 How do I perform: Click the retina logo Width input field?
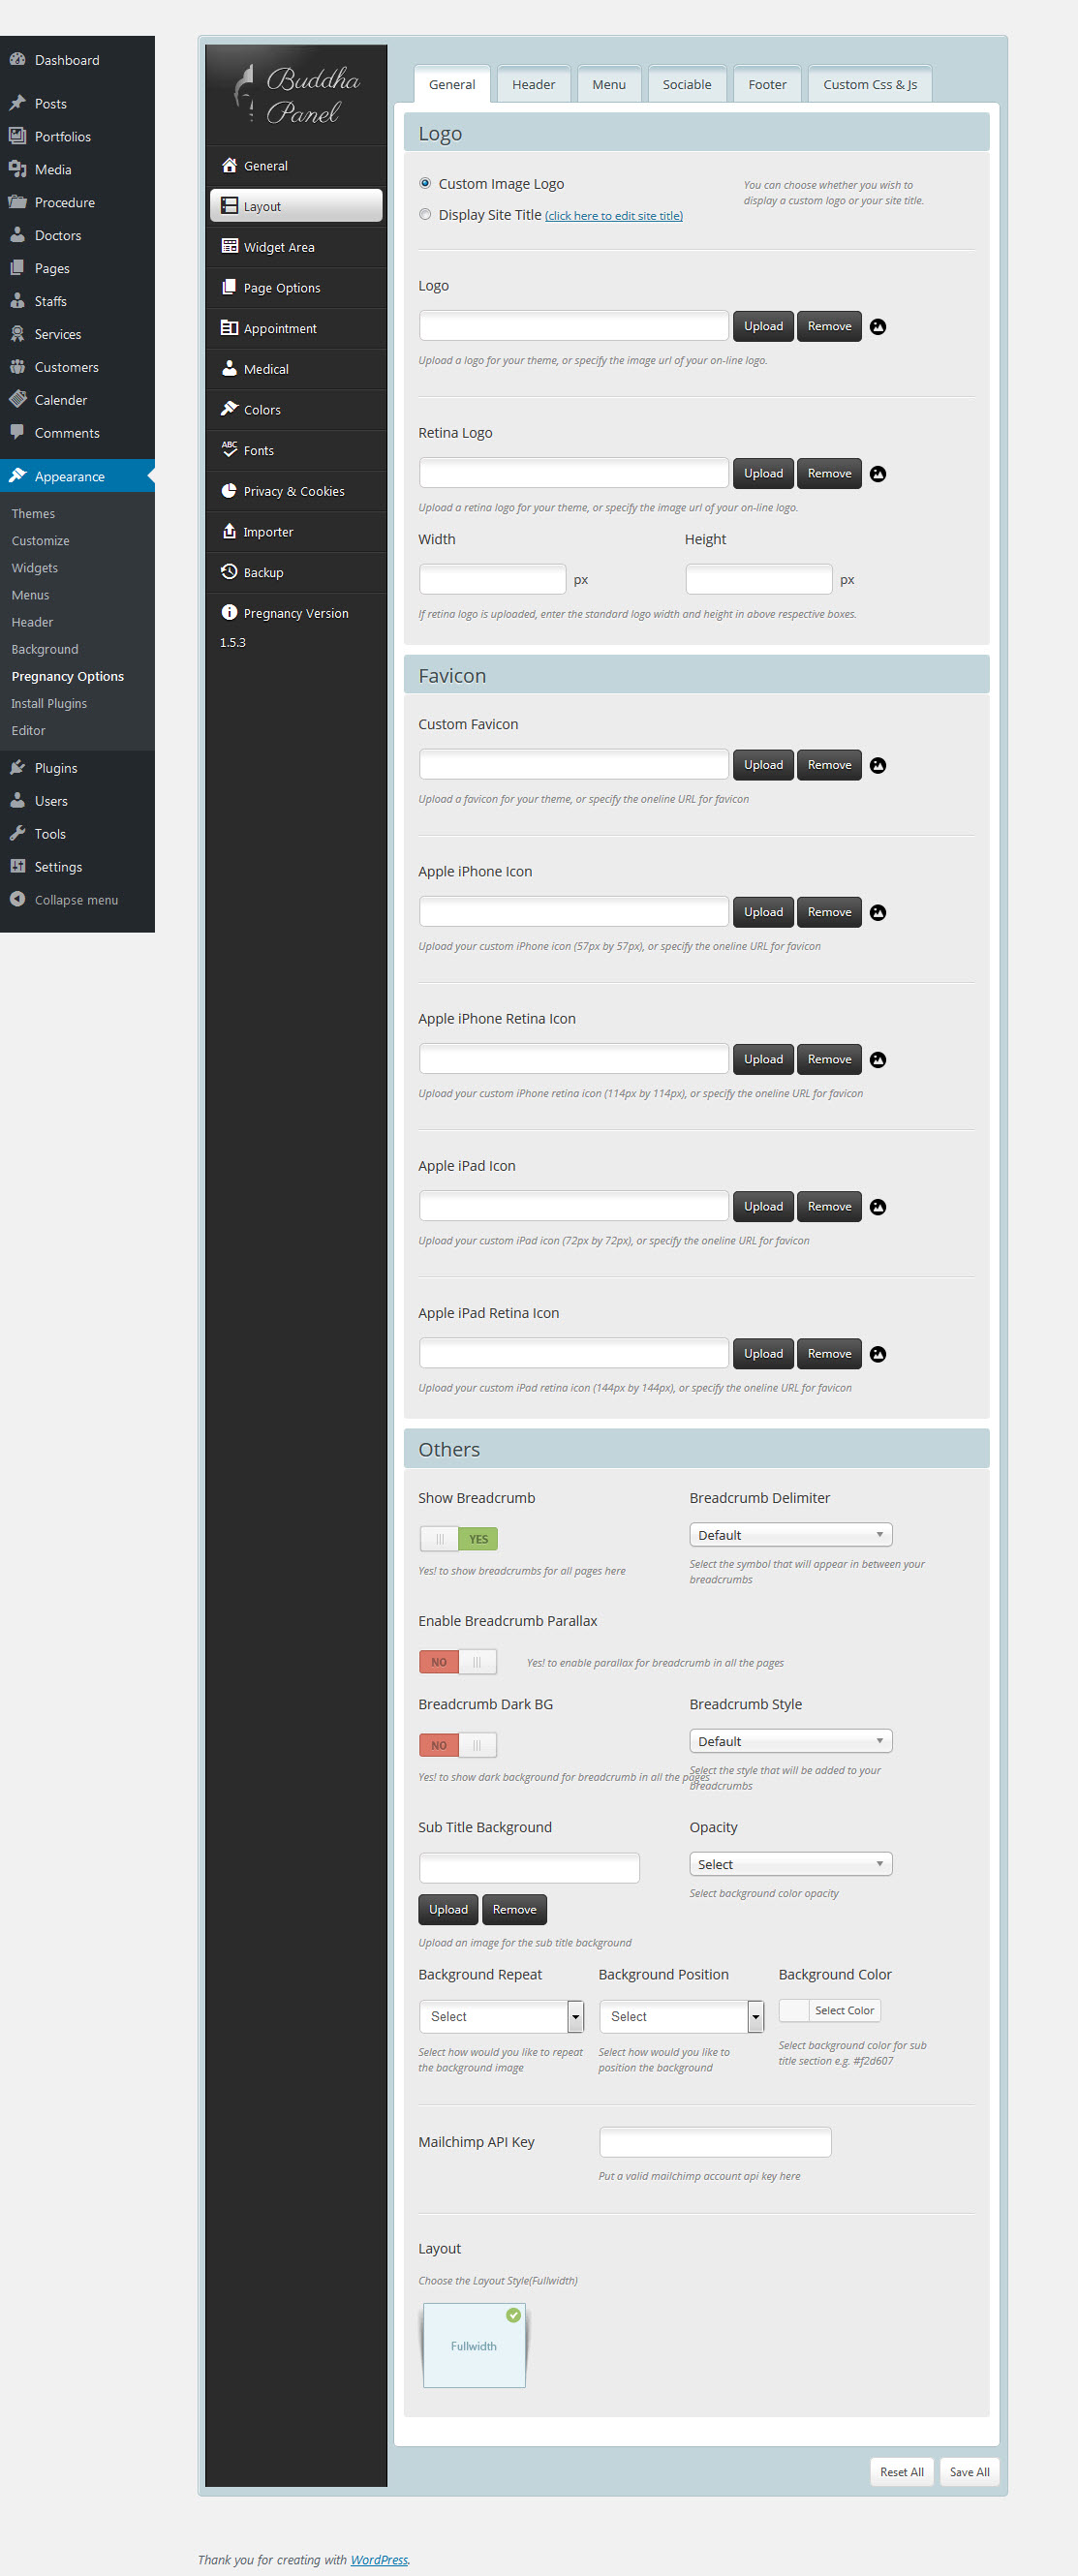click(x=492, y=579)
